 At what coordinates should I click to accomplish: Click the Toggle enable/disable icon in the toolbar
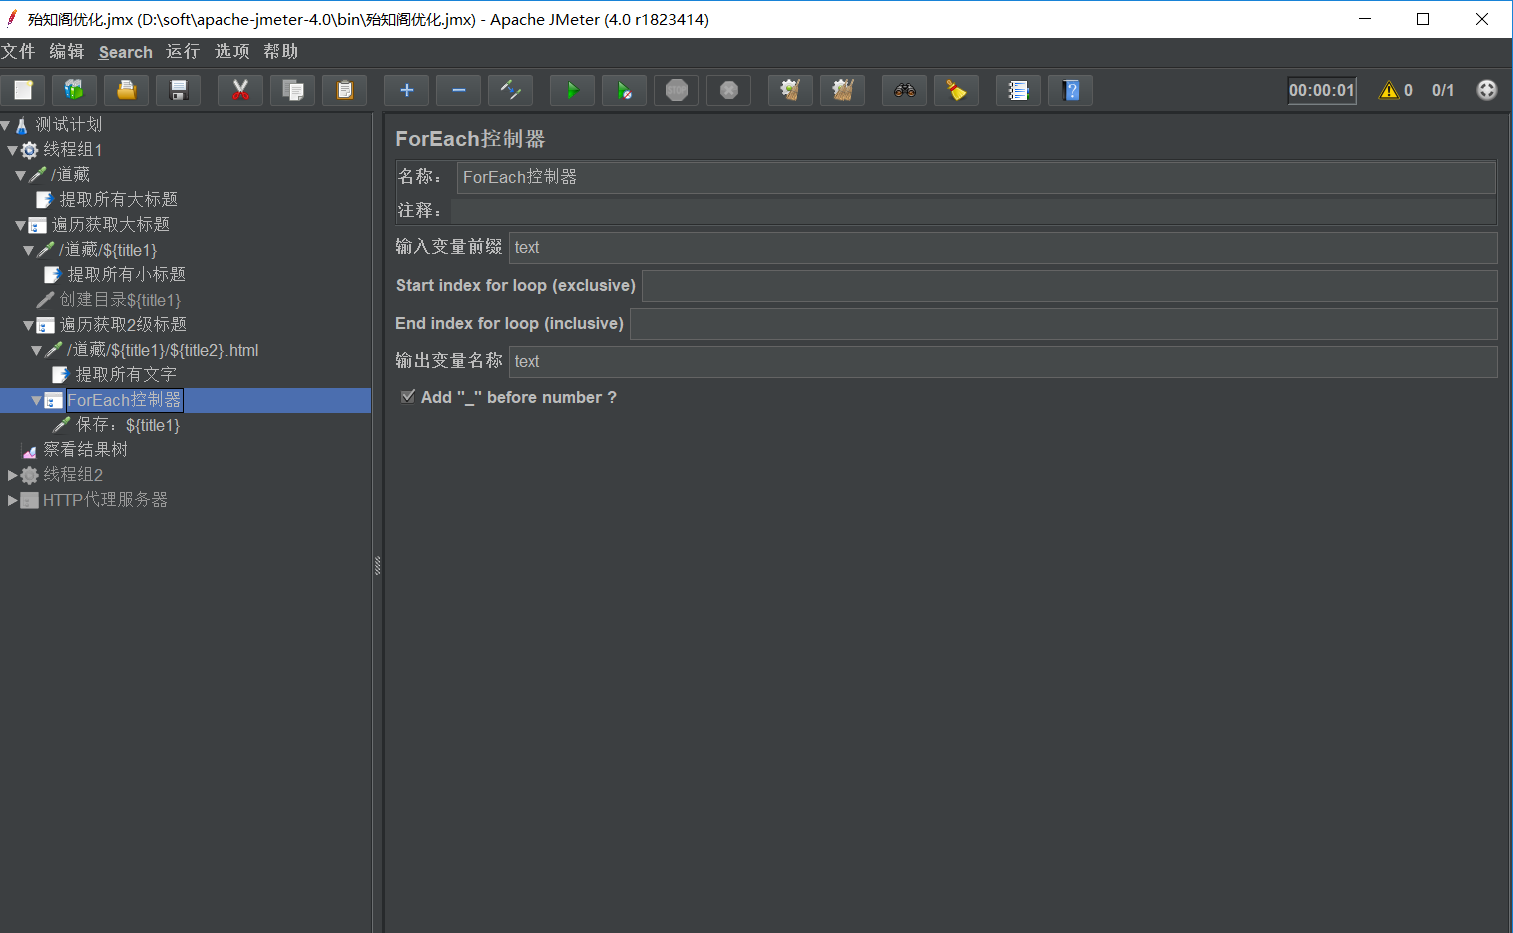pyautogui.click(x=511, y=90)
